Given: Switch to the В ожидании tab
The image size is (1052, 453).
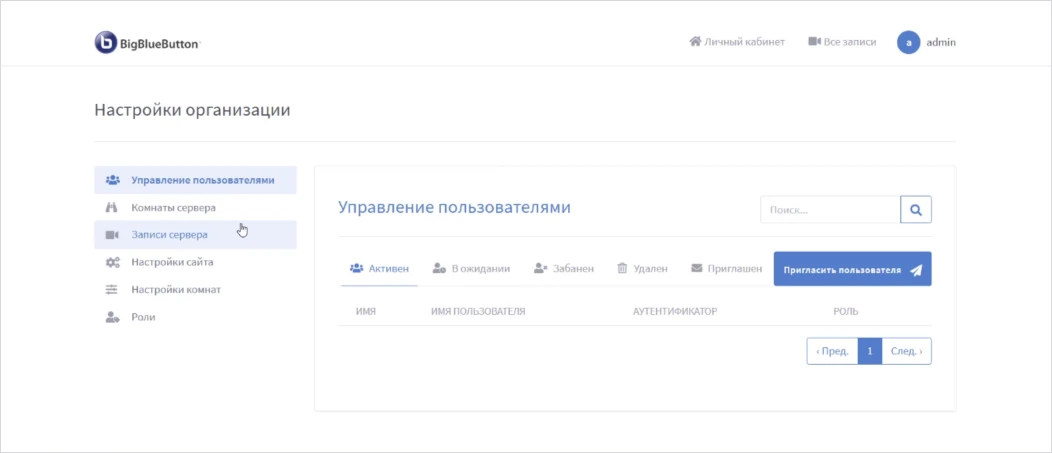Looking at the screenshot, I should [x=471, y=268].
